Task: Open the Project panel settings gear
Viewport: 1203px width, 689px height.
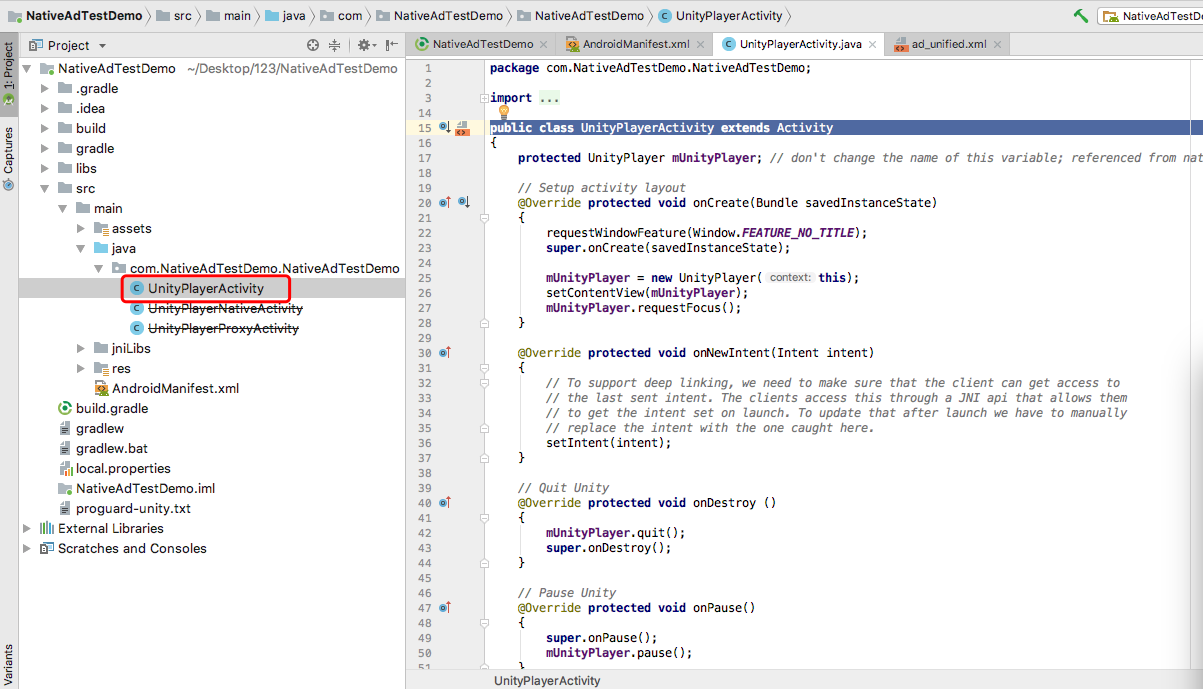Action: [x=365, y=45]
